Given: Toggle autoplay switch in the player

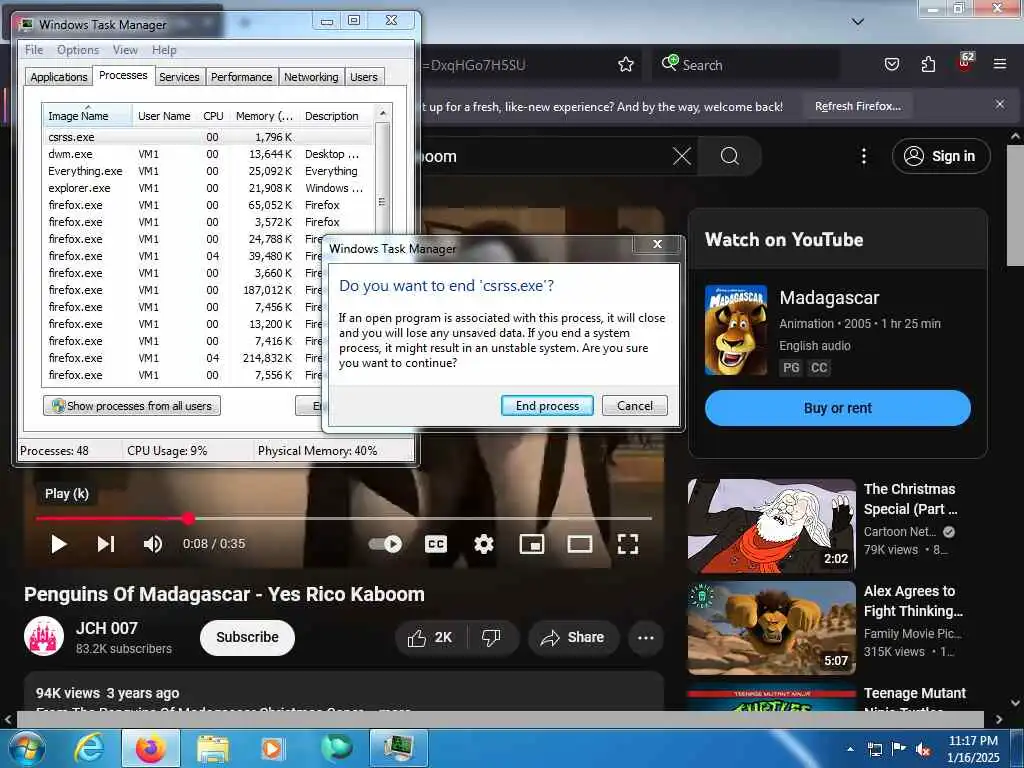Looking at the screenshot, I should 385,544.
